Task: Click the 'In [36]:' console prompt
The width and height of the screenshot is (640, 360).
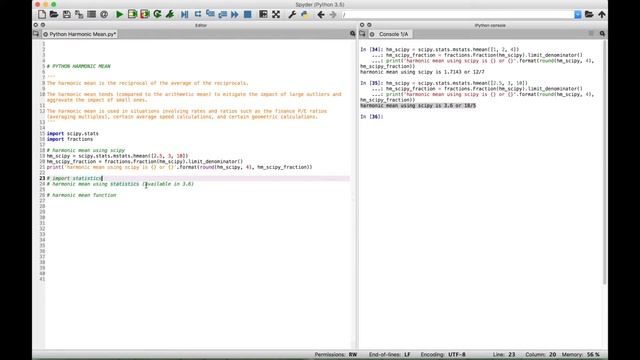Action: coord(371,117)
